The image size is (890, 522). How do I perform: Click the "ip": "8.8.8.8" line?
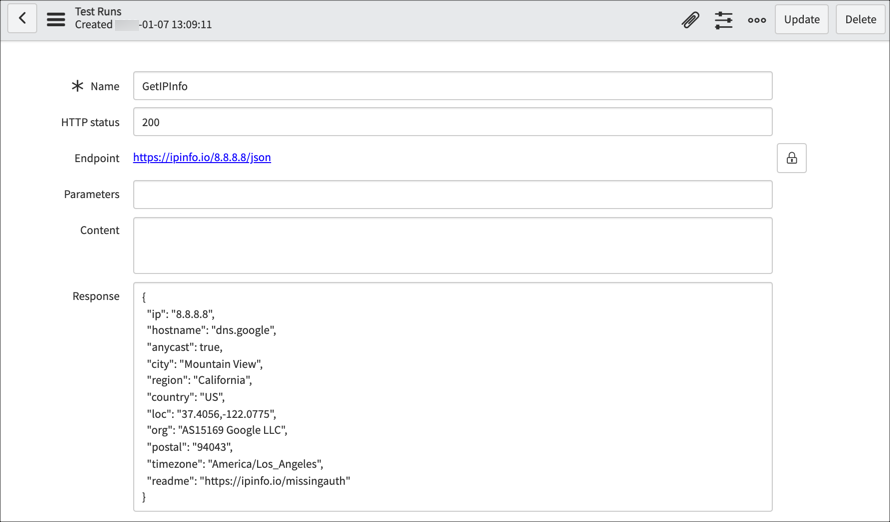180,314
